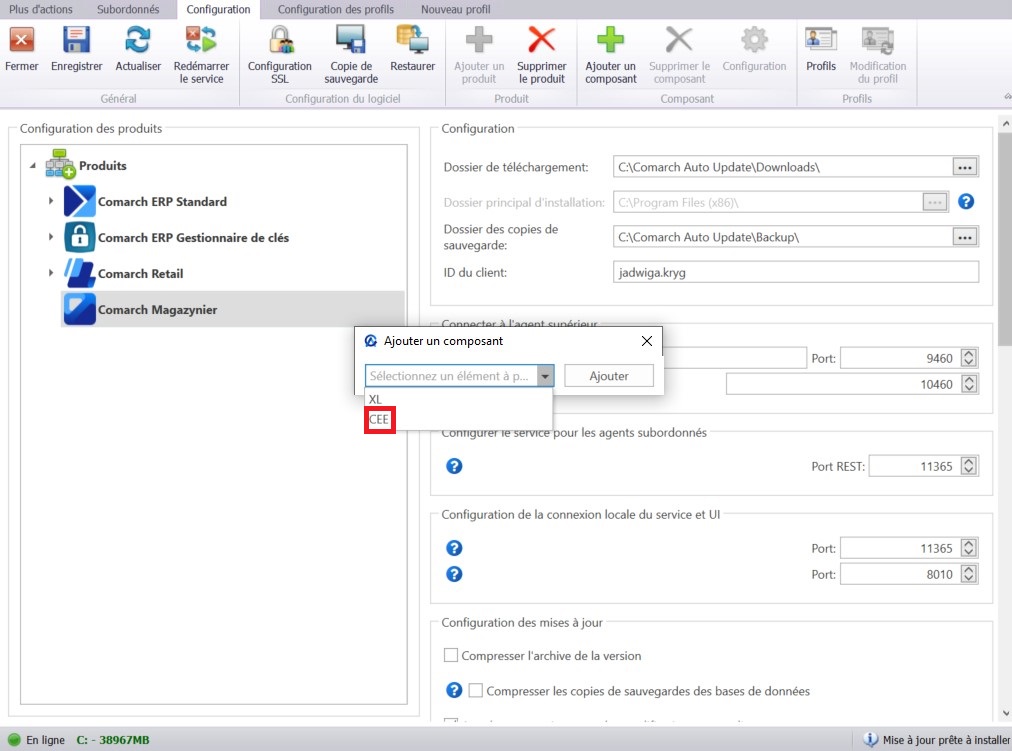Select the Configuration ribbon tab
The width and height of the screenshot is (1012, 751).
coord(218,10)
